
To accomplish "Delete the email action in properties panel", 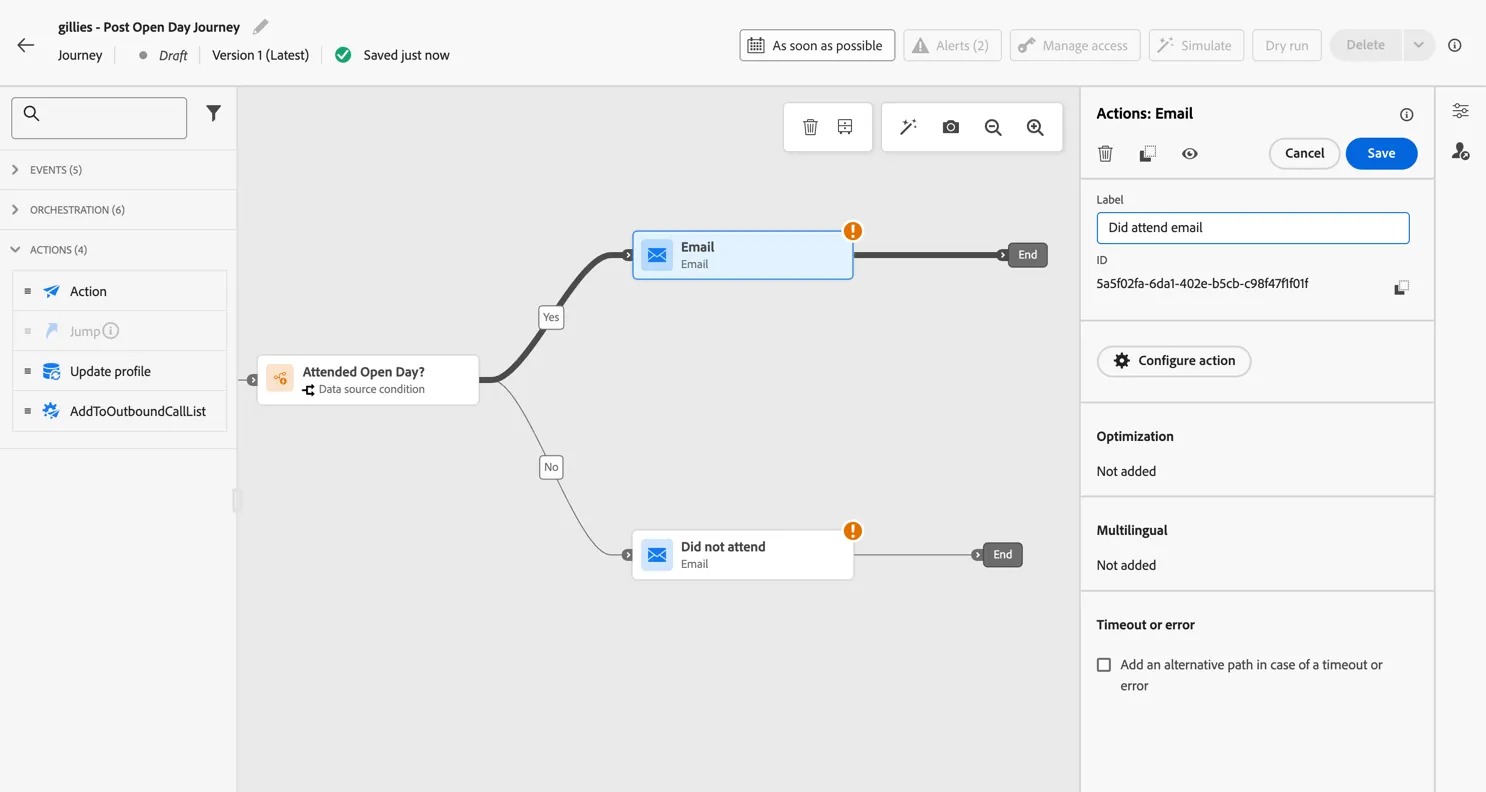I will 1105,154.
